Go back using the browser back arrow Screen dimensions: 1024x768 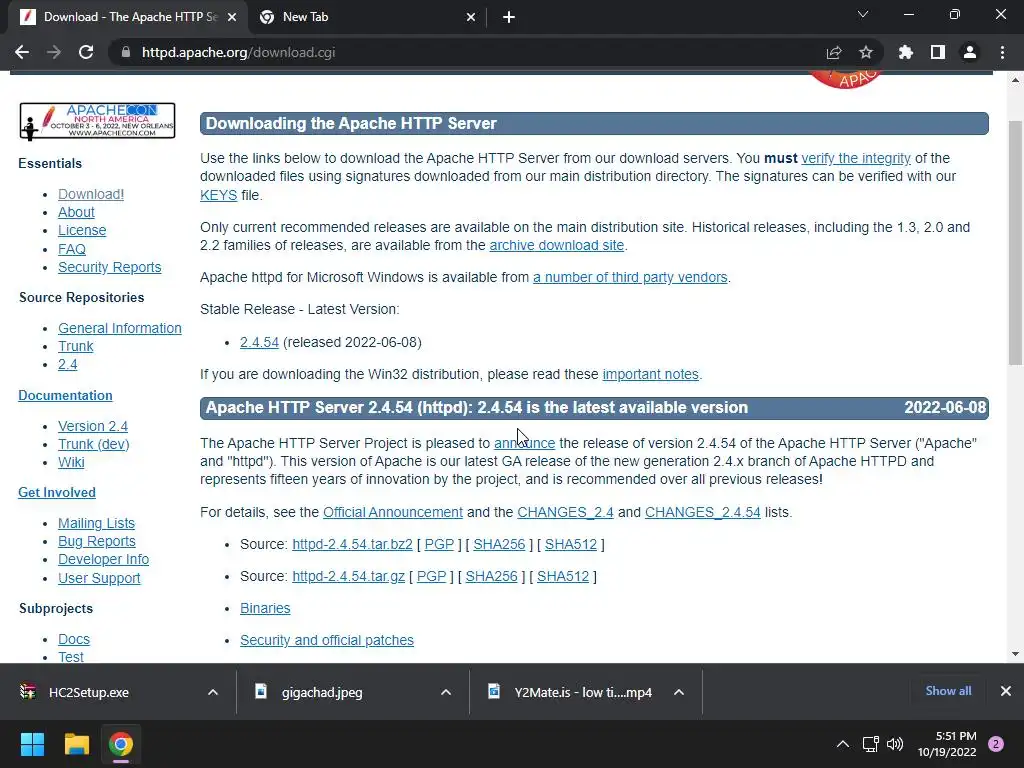pyautogui.click(x=22, y=52)
